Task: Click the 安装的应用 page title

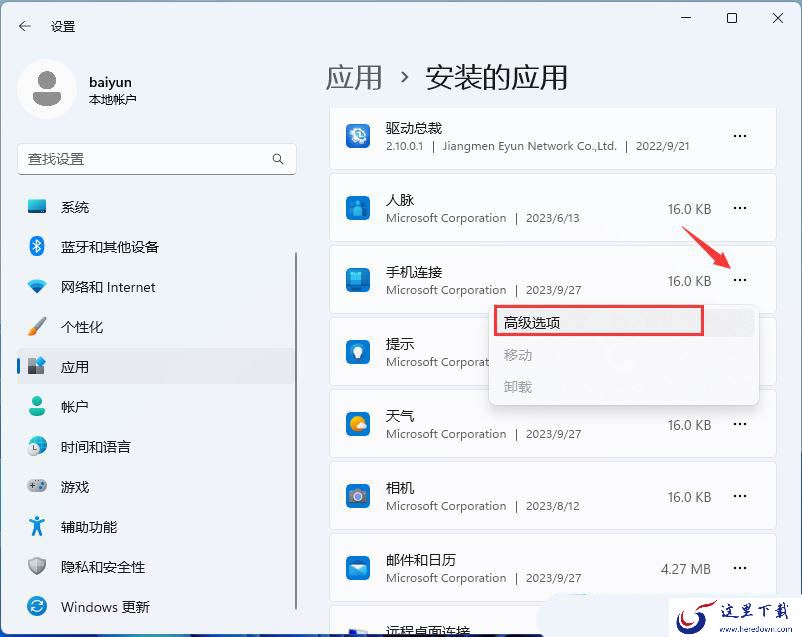Action: coord(496,78)
